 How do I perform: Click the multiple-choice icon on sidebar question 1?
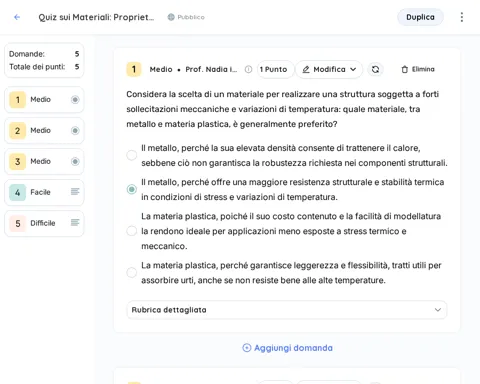pyautogui.click(x=75, y=99)
